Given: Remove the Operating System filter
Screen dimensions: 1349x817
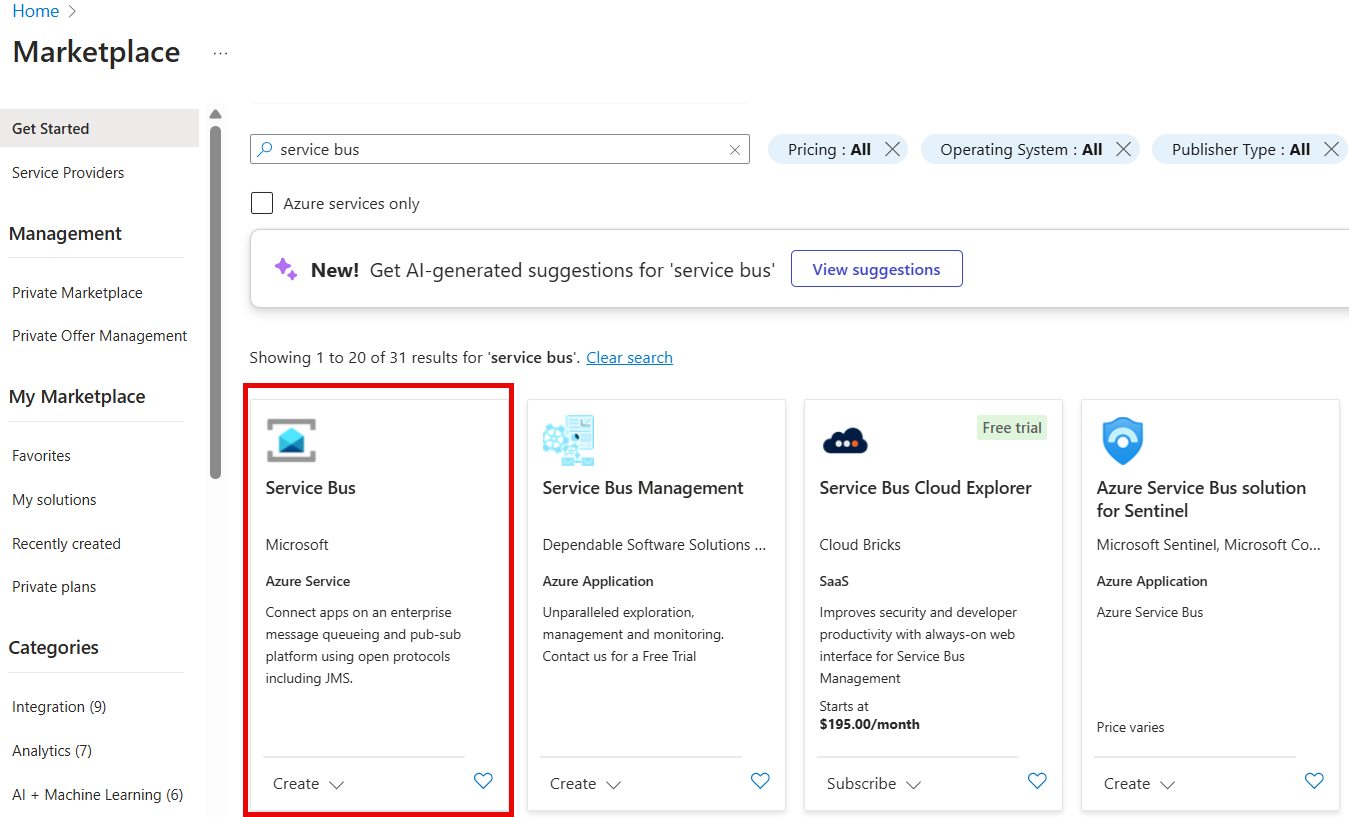Looking at the screenshot, I should point(1123,149).
